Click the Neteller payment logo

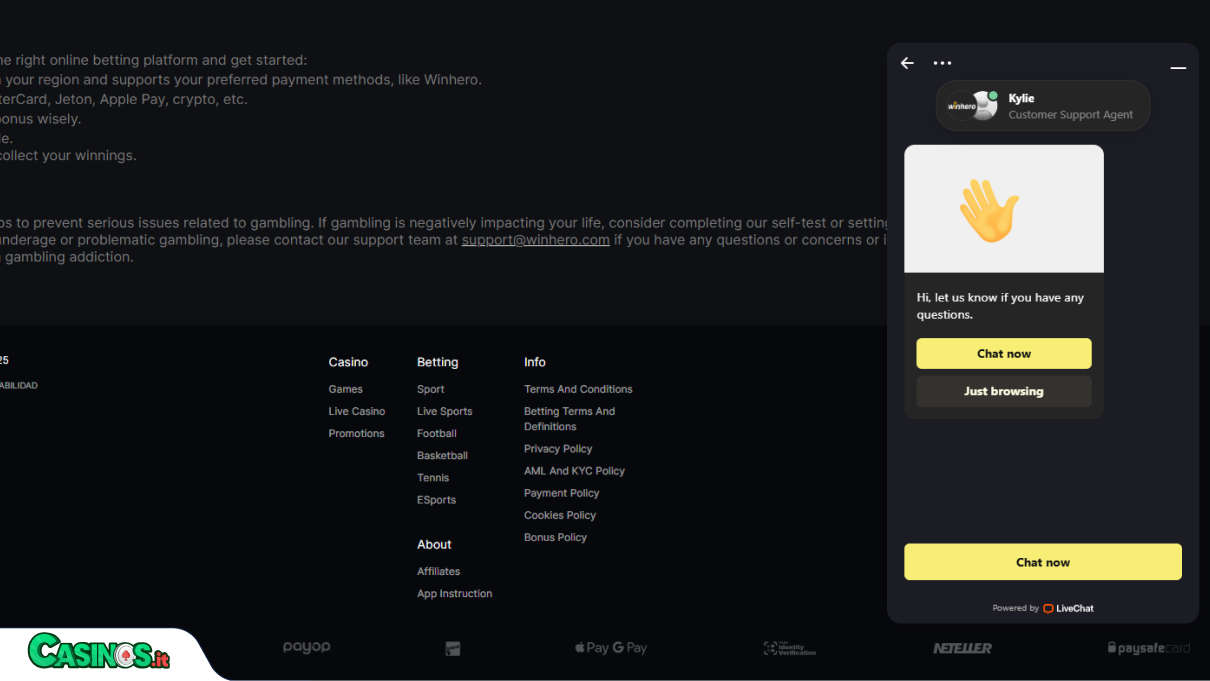point(962,649)
